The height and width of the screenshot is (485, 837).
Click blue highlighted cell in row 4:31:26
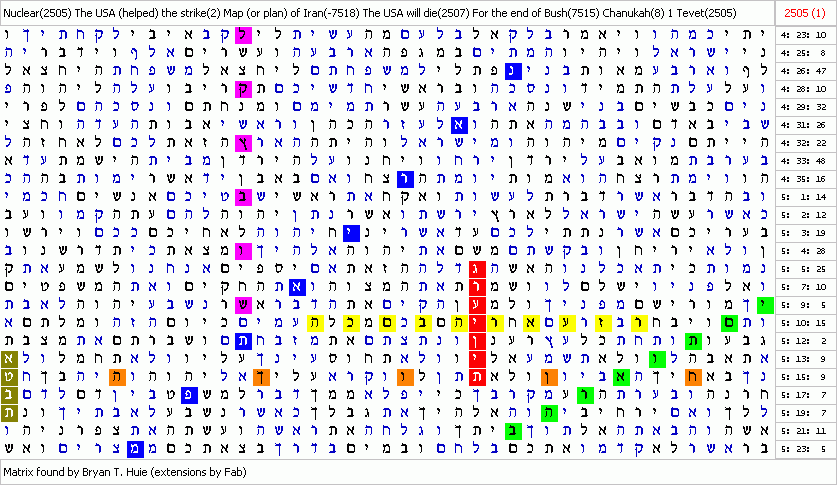pyautogui.click(x=458, y=125)
